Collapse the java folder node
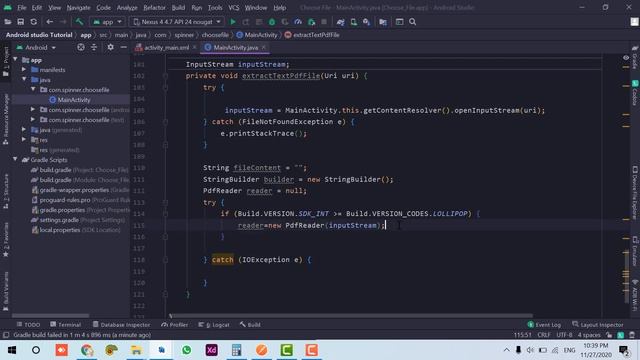The width and height of the screenshot is (640, 360). pos(24,80)
